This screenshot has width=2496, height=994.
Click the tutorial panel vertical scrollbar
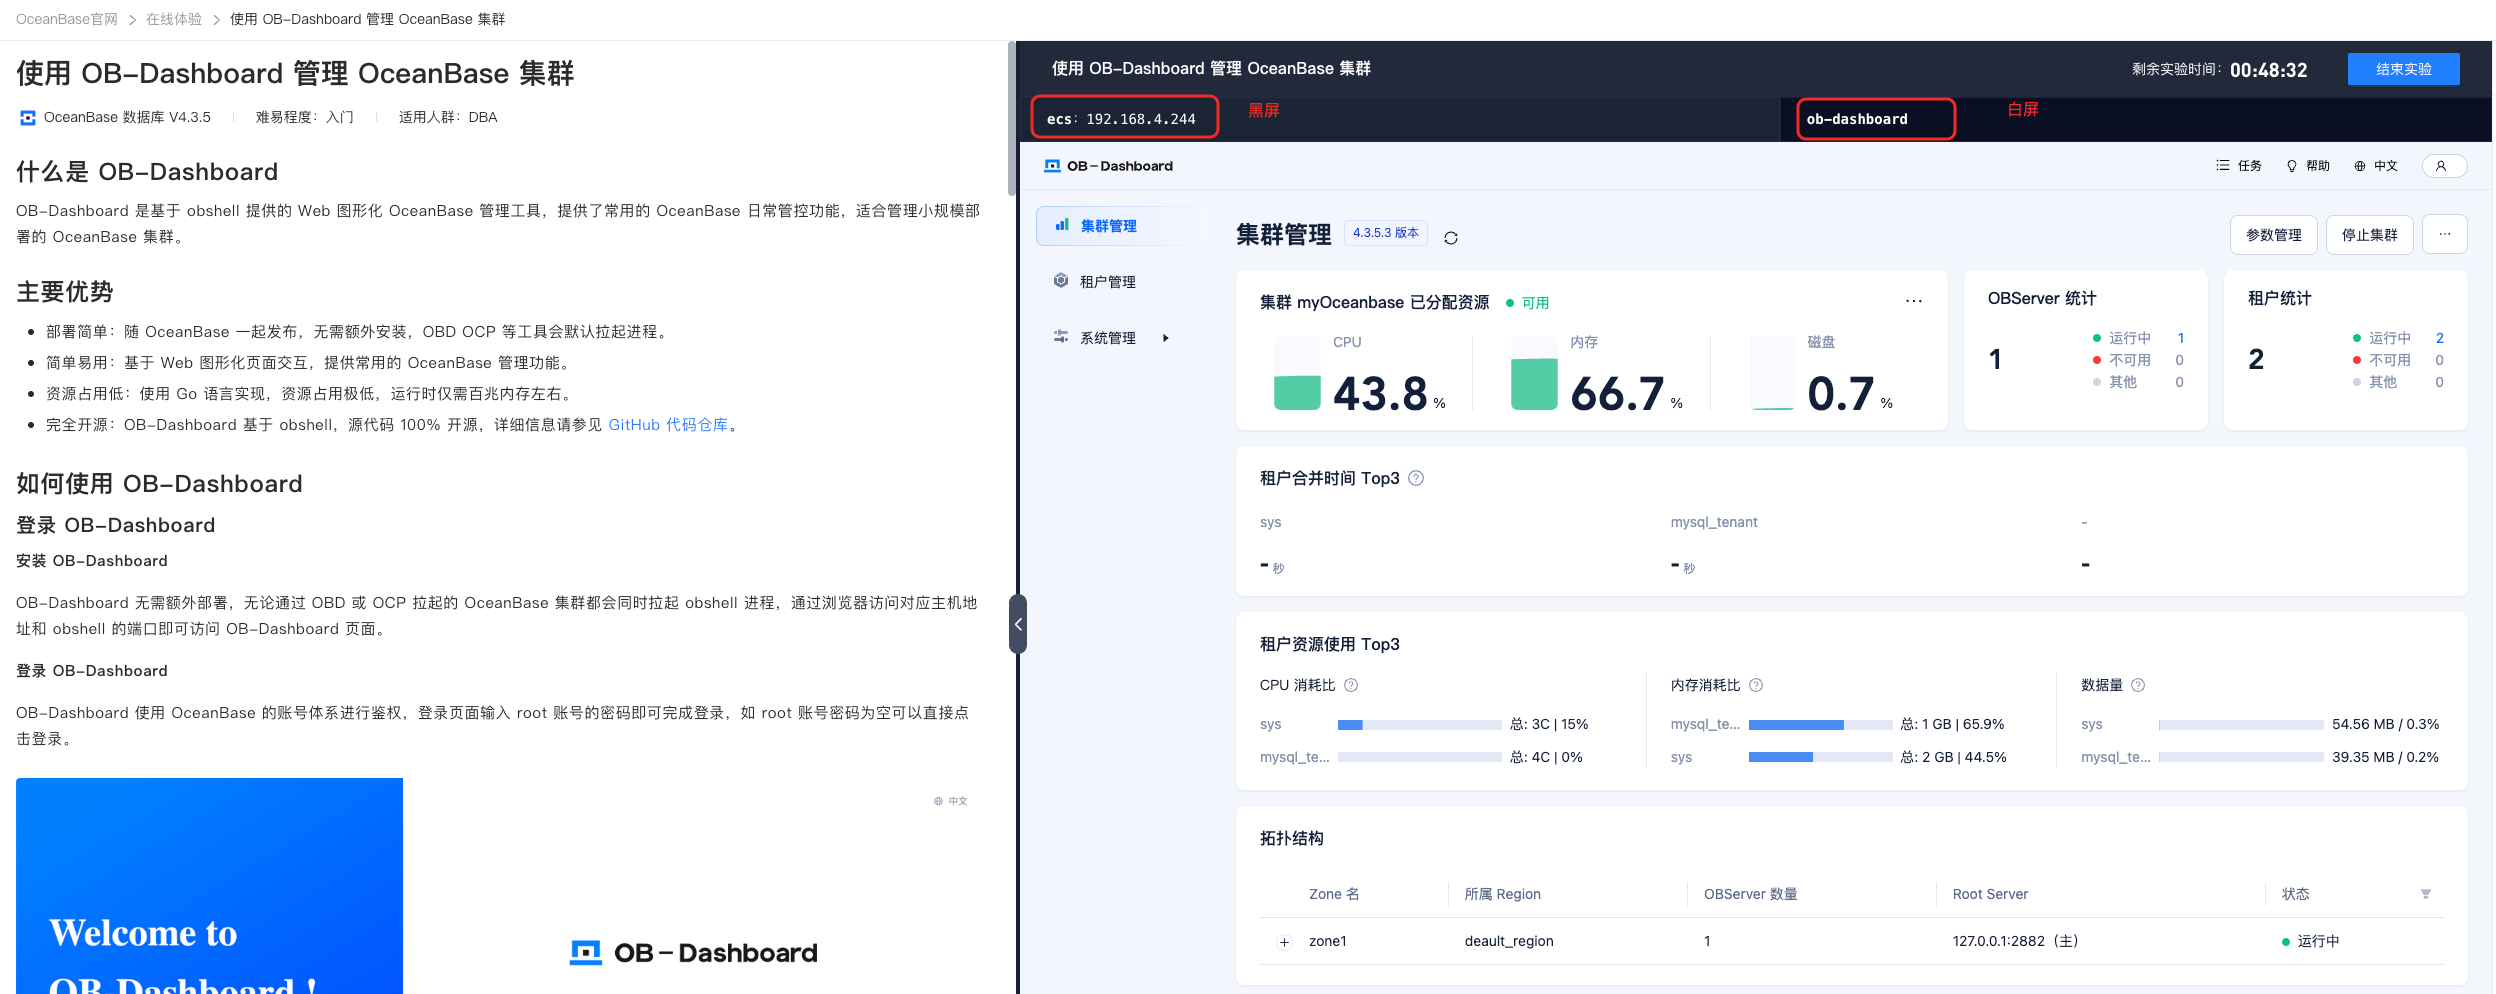coord(1011,120)
